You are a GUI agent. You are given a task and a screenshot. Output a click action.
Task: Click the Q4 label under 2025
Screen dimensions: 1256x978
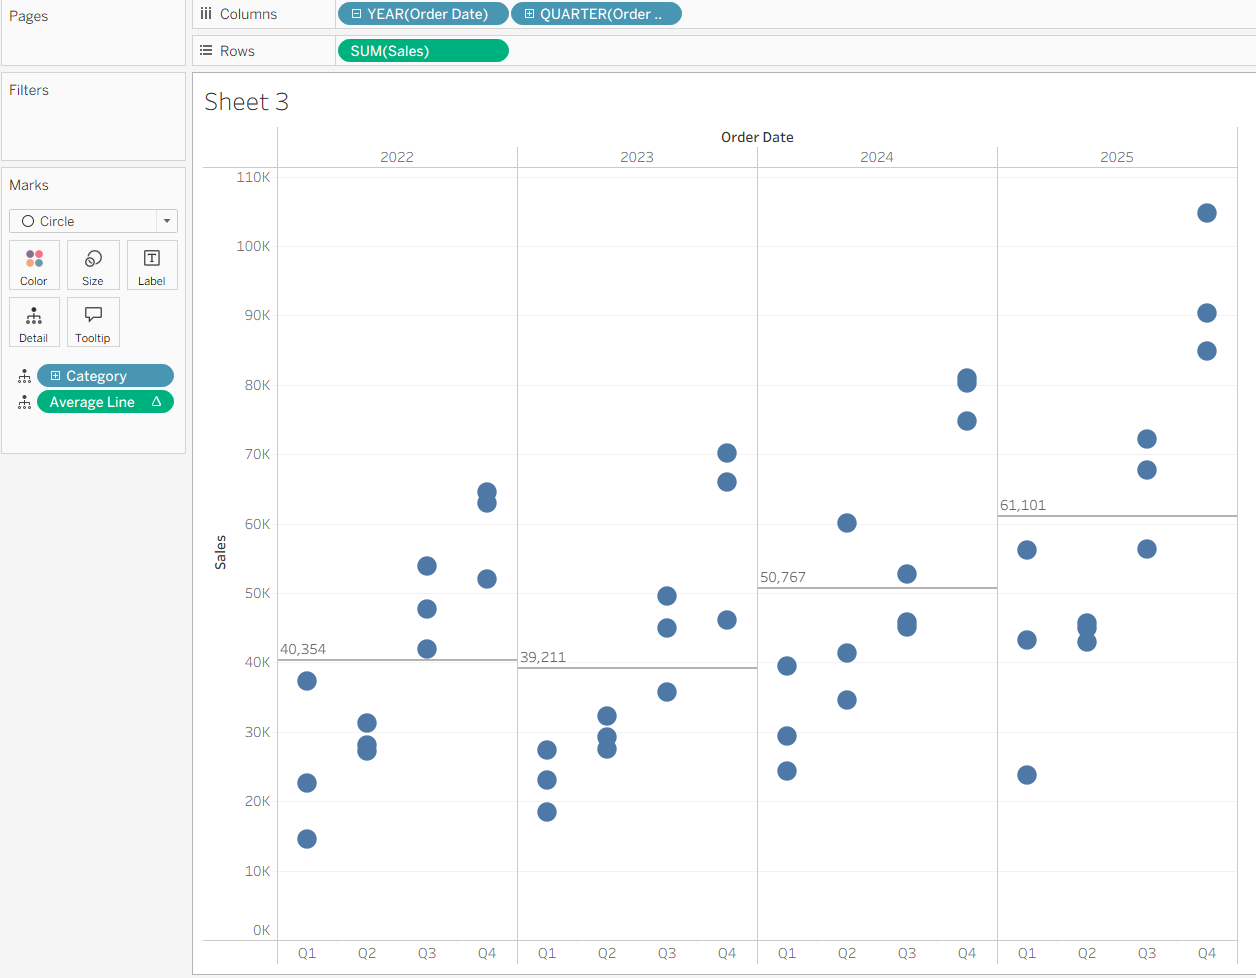[1207, 953]
